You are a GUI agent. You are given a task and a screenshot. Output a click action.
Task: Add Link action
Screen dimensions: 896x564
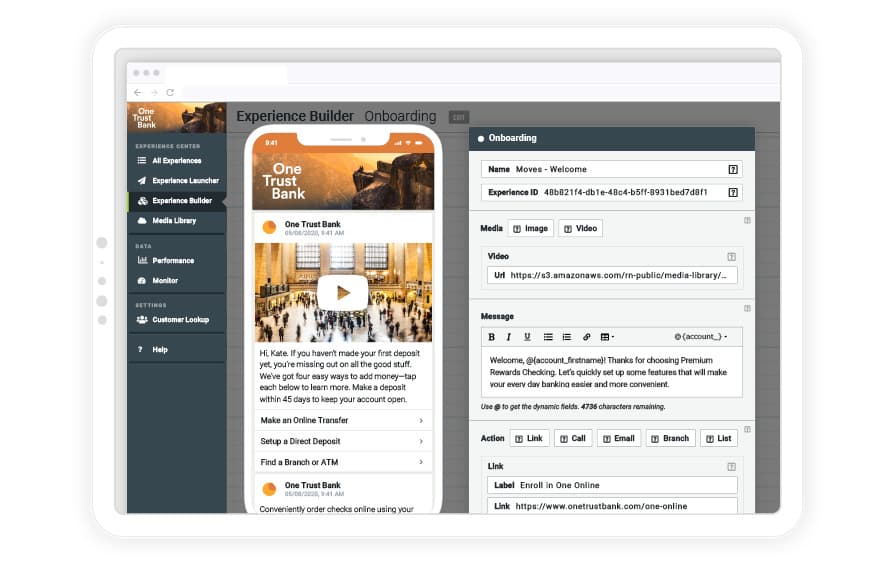(x=529, y=439)
